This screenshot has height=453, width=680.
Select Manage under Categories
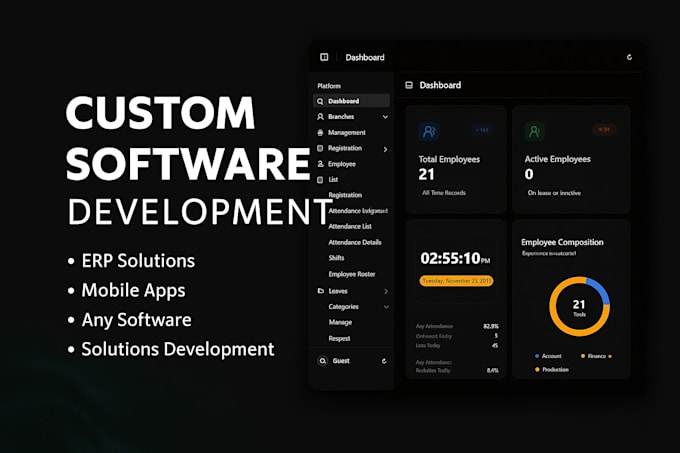340,322
